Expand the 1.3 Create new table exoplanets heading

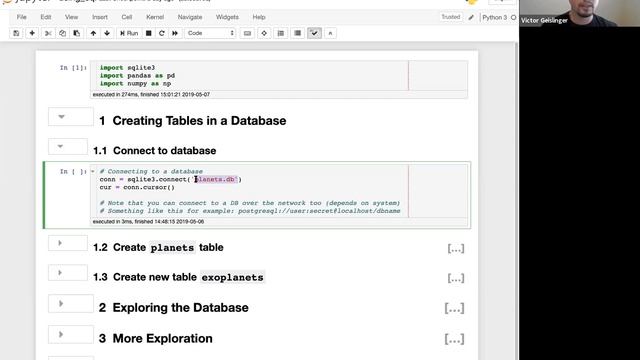(60, 273)
